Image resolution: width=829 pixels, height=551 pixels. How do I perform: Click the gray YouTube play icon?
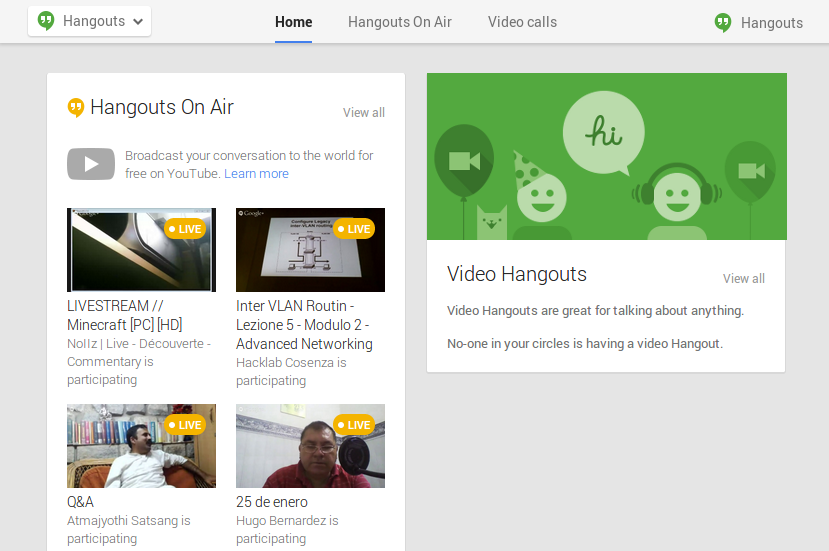click(x=91, y=164)
